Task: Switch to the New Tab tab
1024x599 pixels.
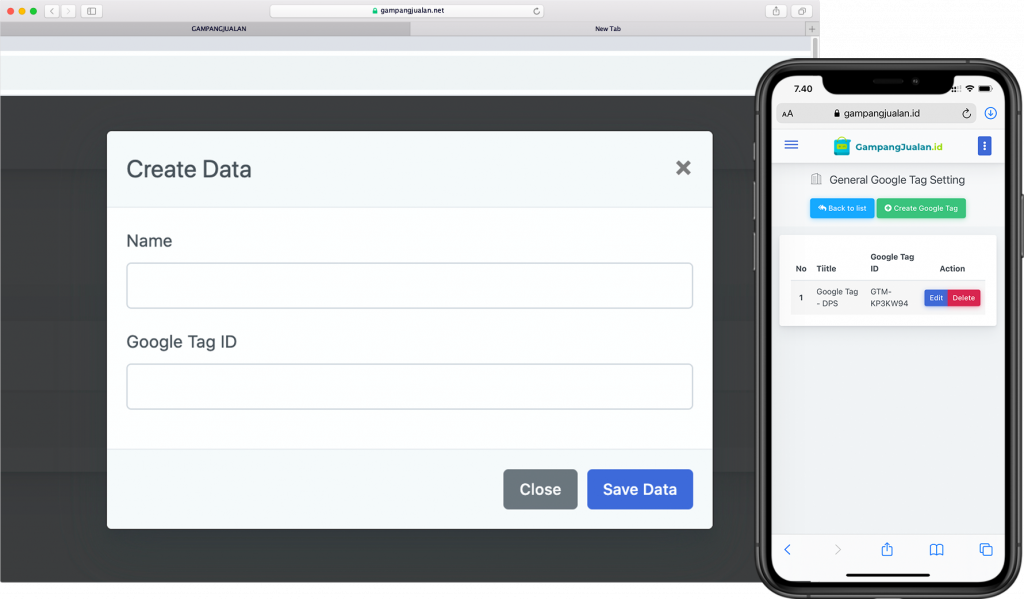Action: [607, 29]
